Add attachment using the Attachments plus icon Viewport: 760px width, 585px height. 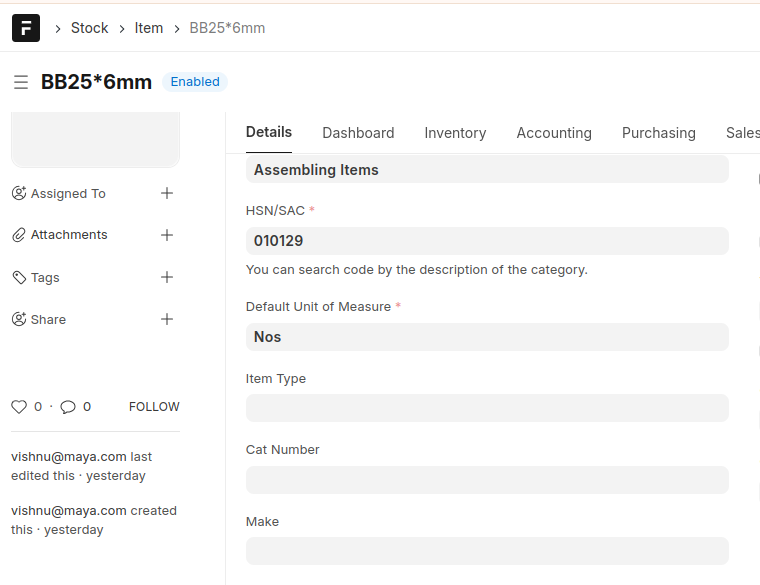(x=167, y=235)
